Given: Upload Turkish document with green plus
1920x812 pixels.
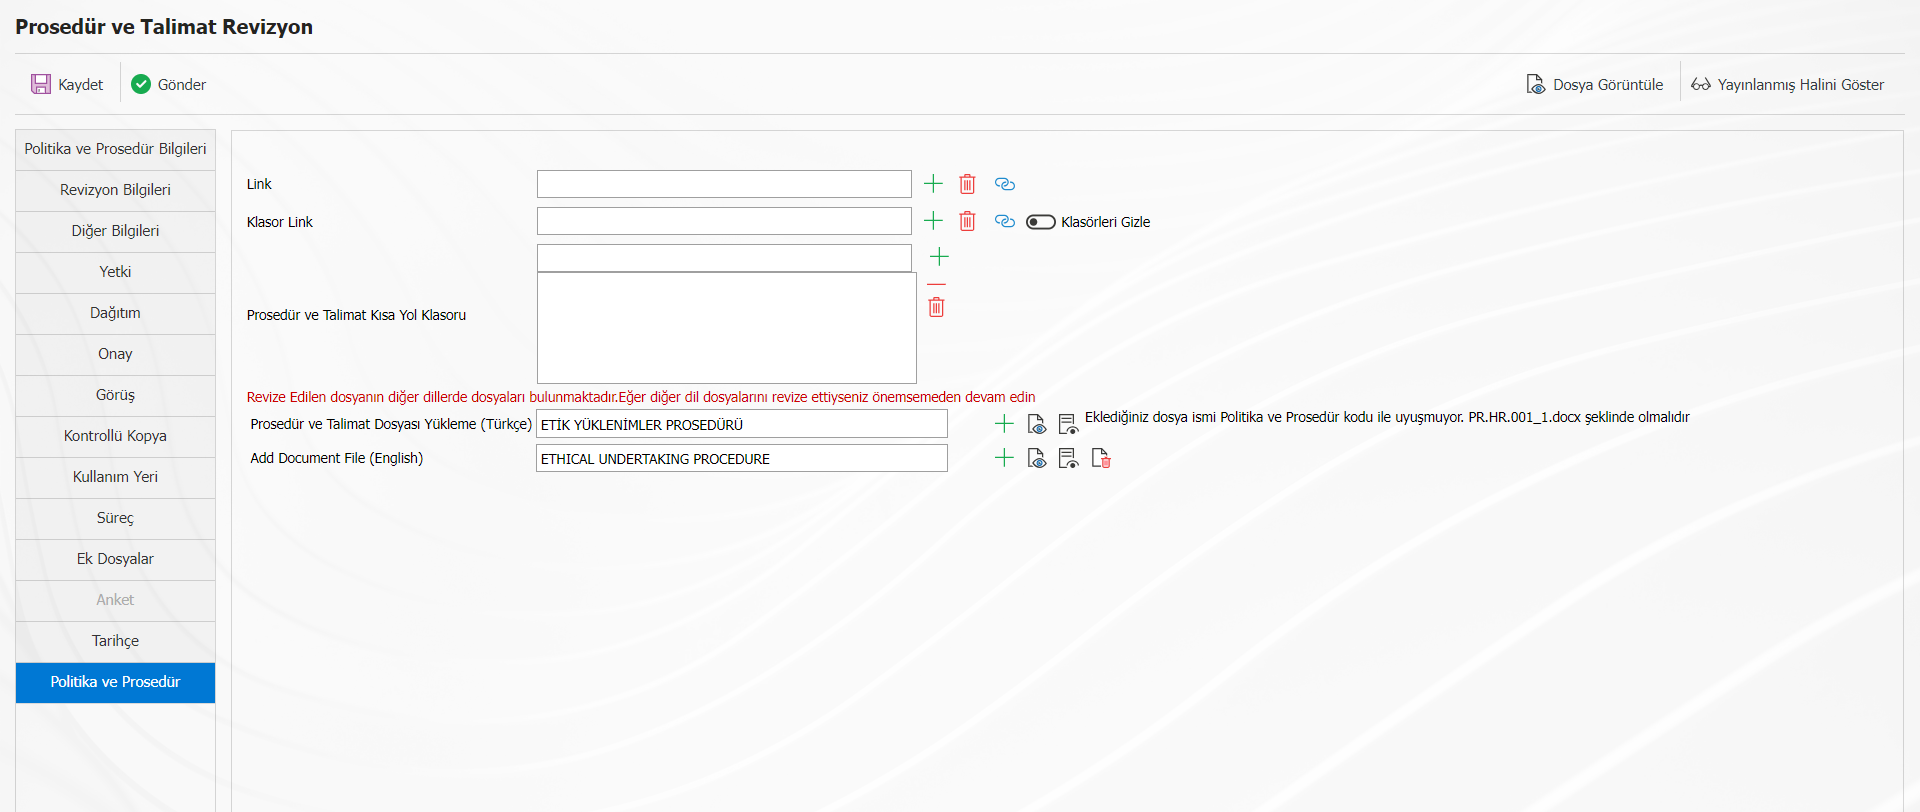Looking at the screenshot, I should point(1004,423).
